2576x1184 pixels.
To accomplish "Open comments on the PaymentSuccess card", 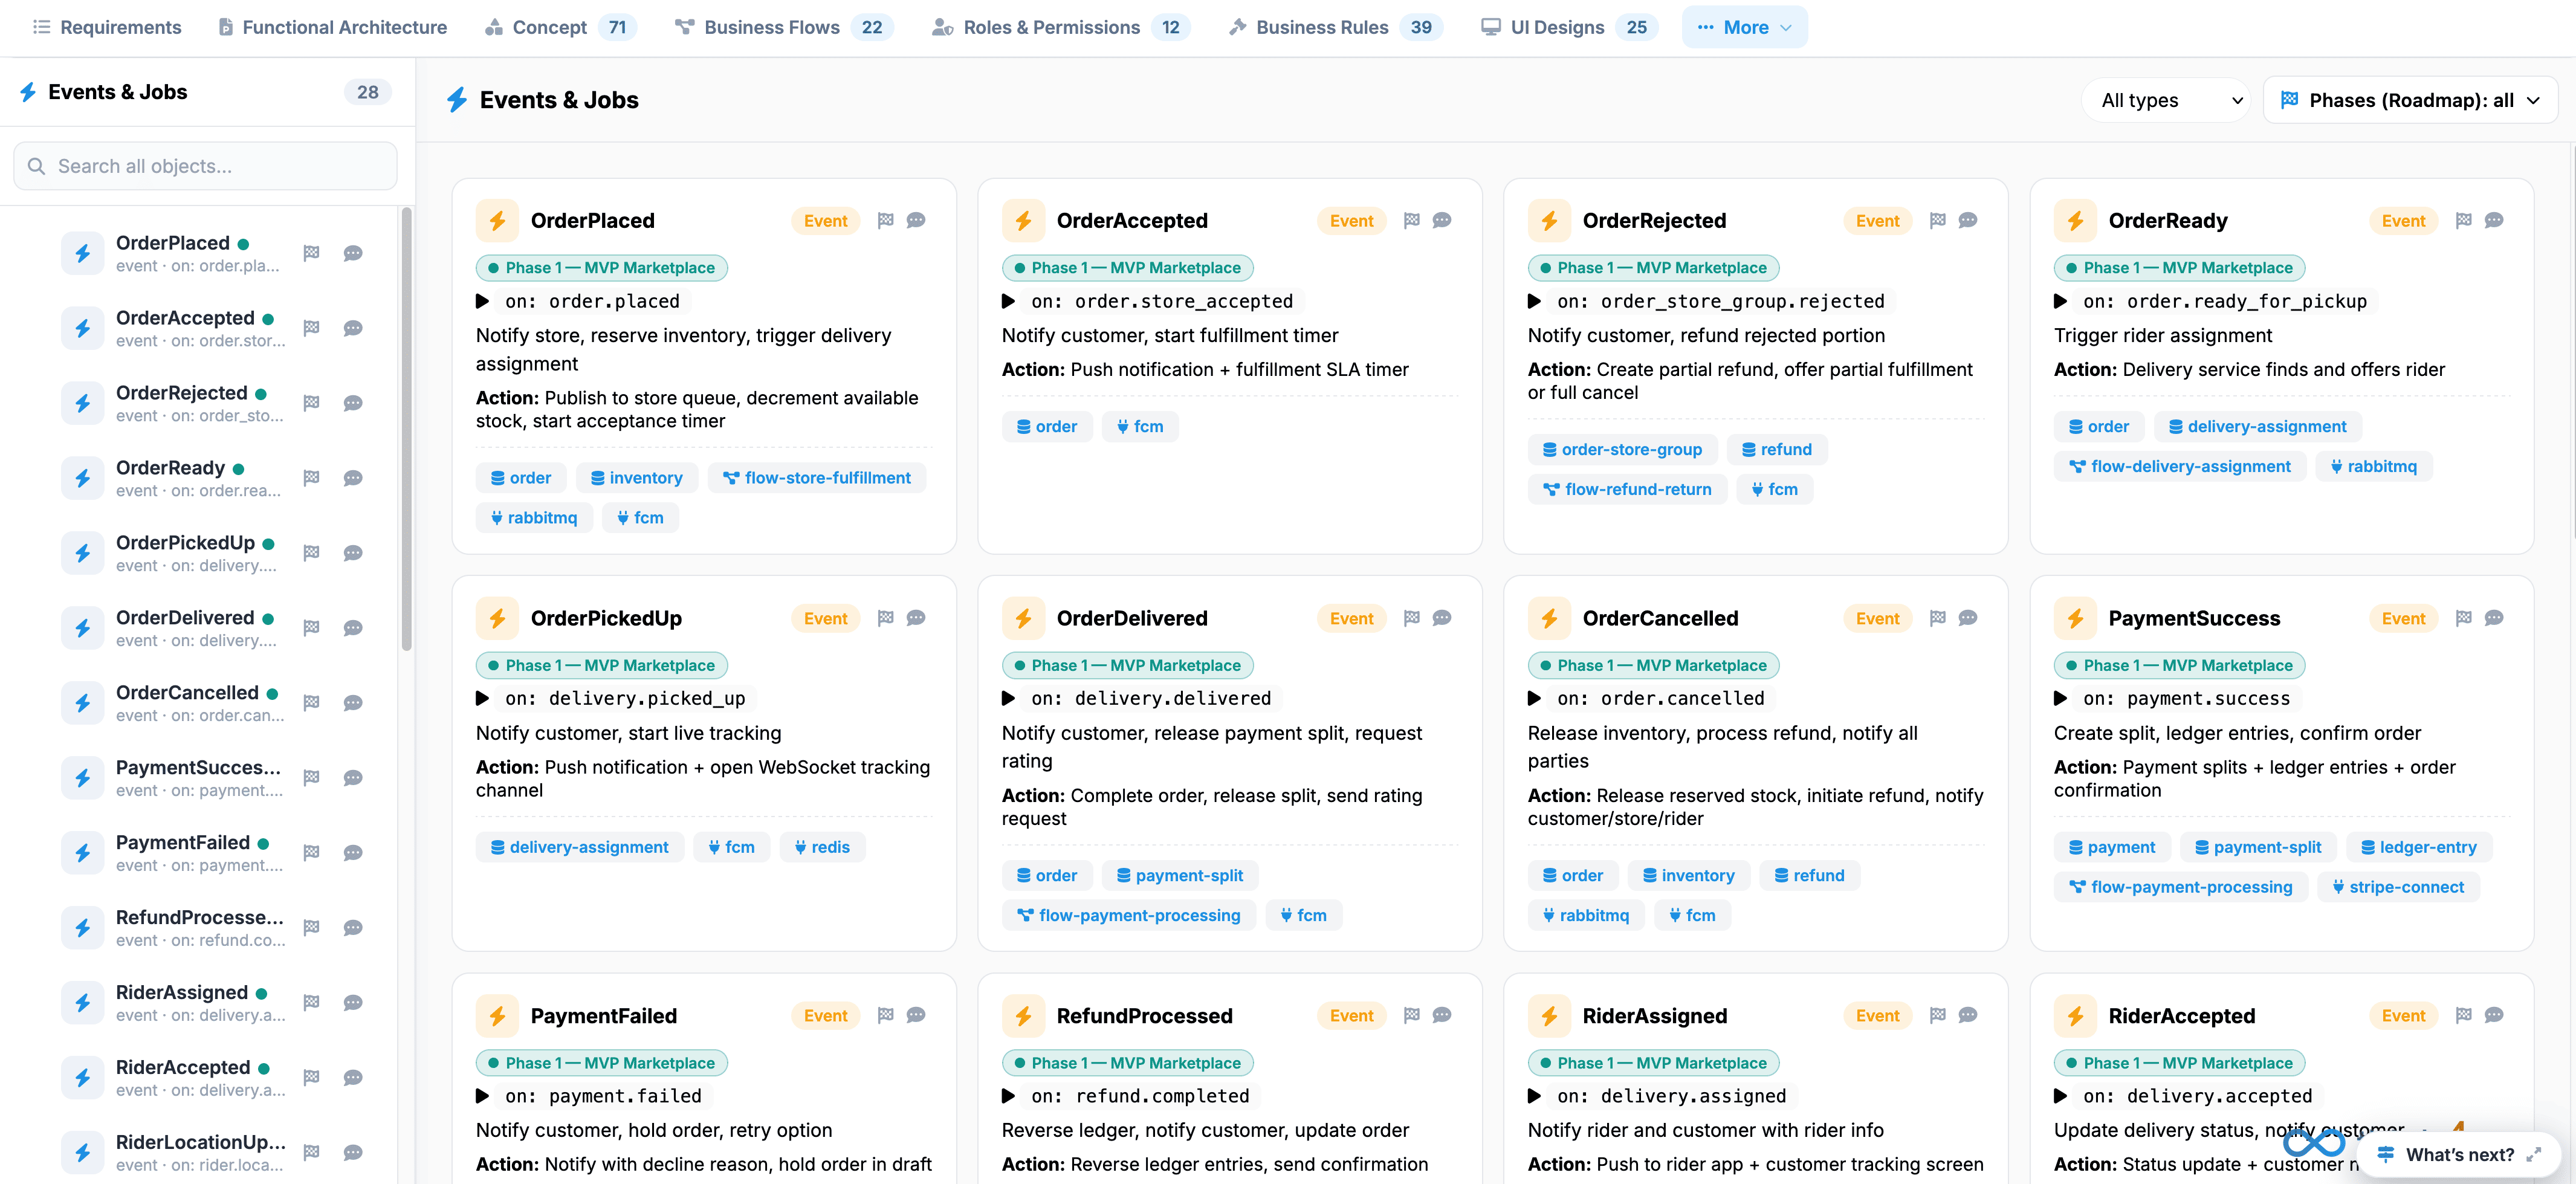I will pos(2494,618).
